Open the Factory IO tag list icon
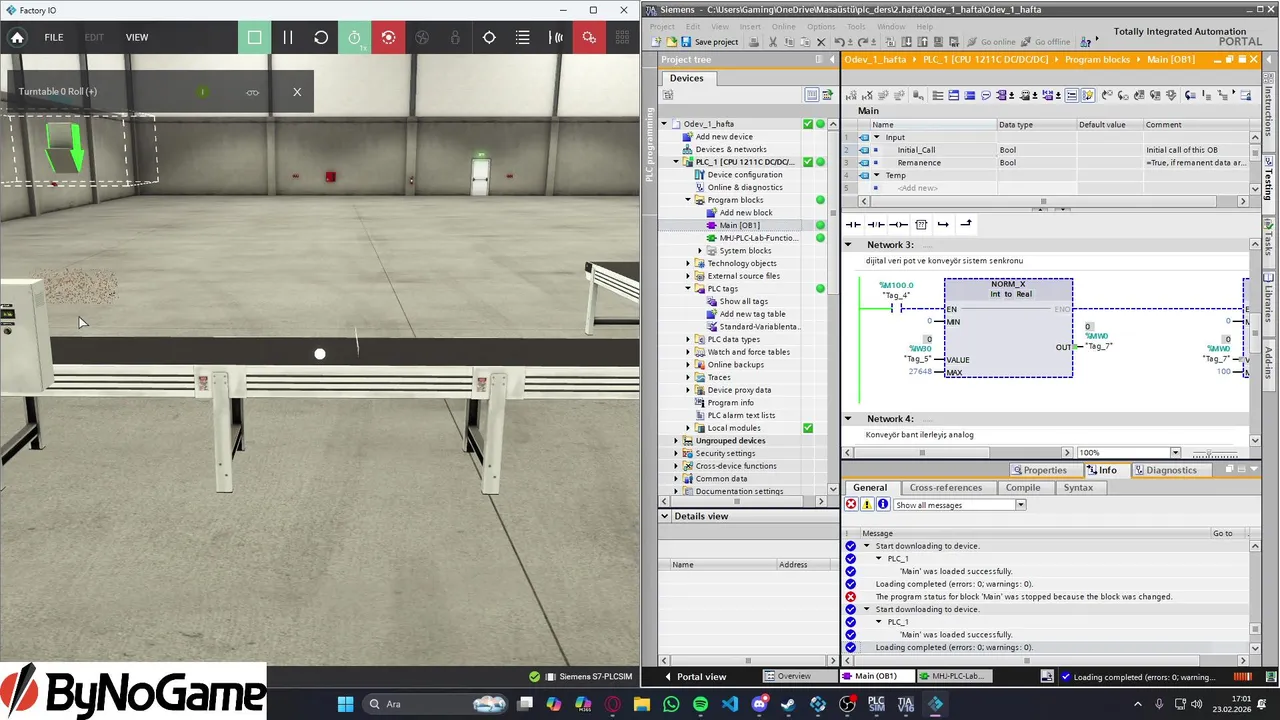Screen dimensions: 1280x720 click(522, 37)
